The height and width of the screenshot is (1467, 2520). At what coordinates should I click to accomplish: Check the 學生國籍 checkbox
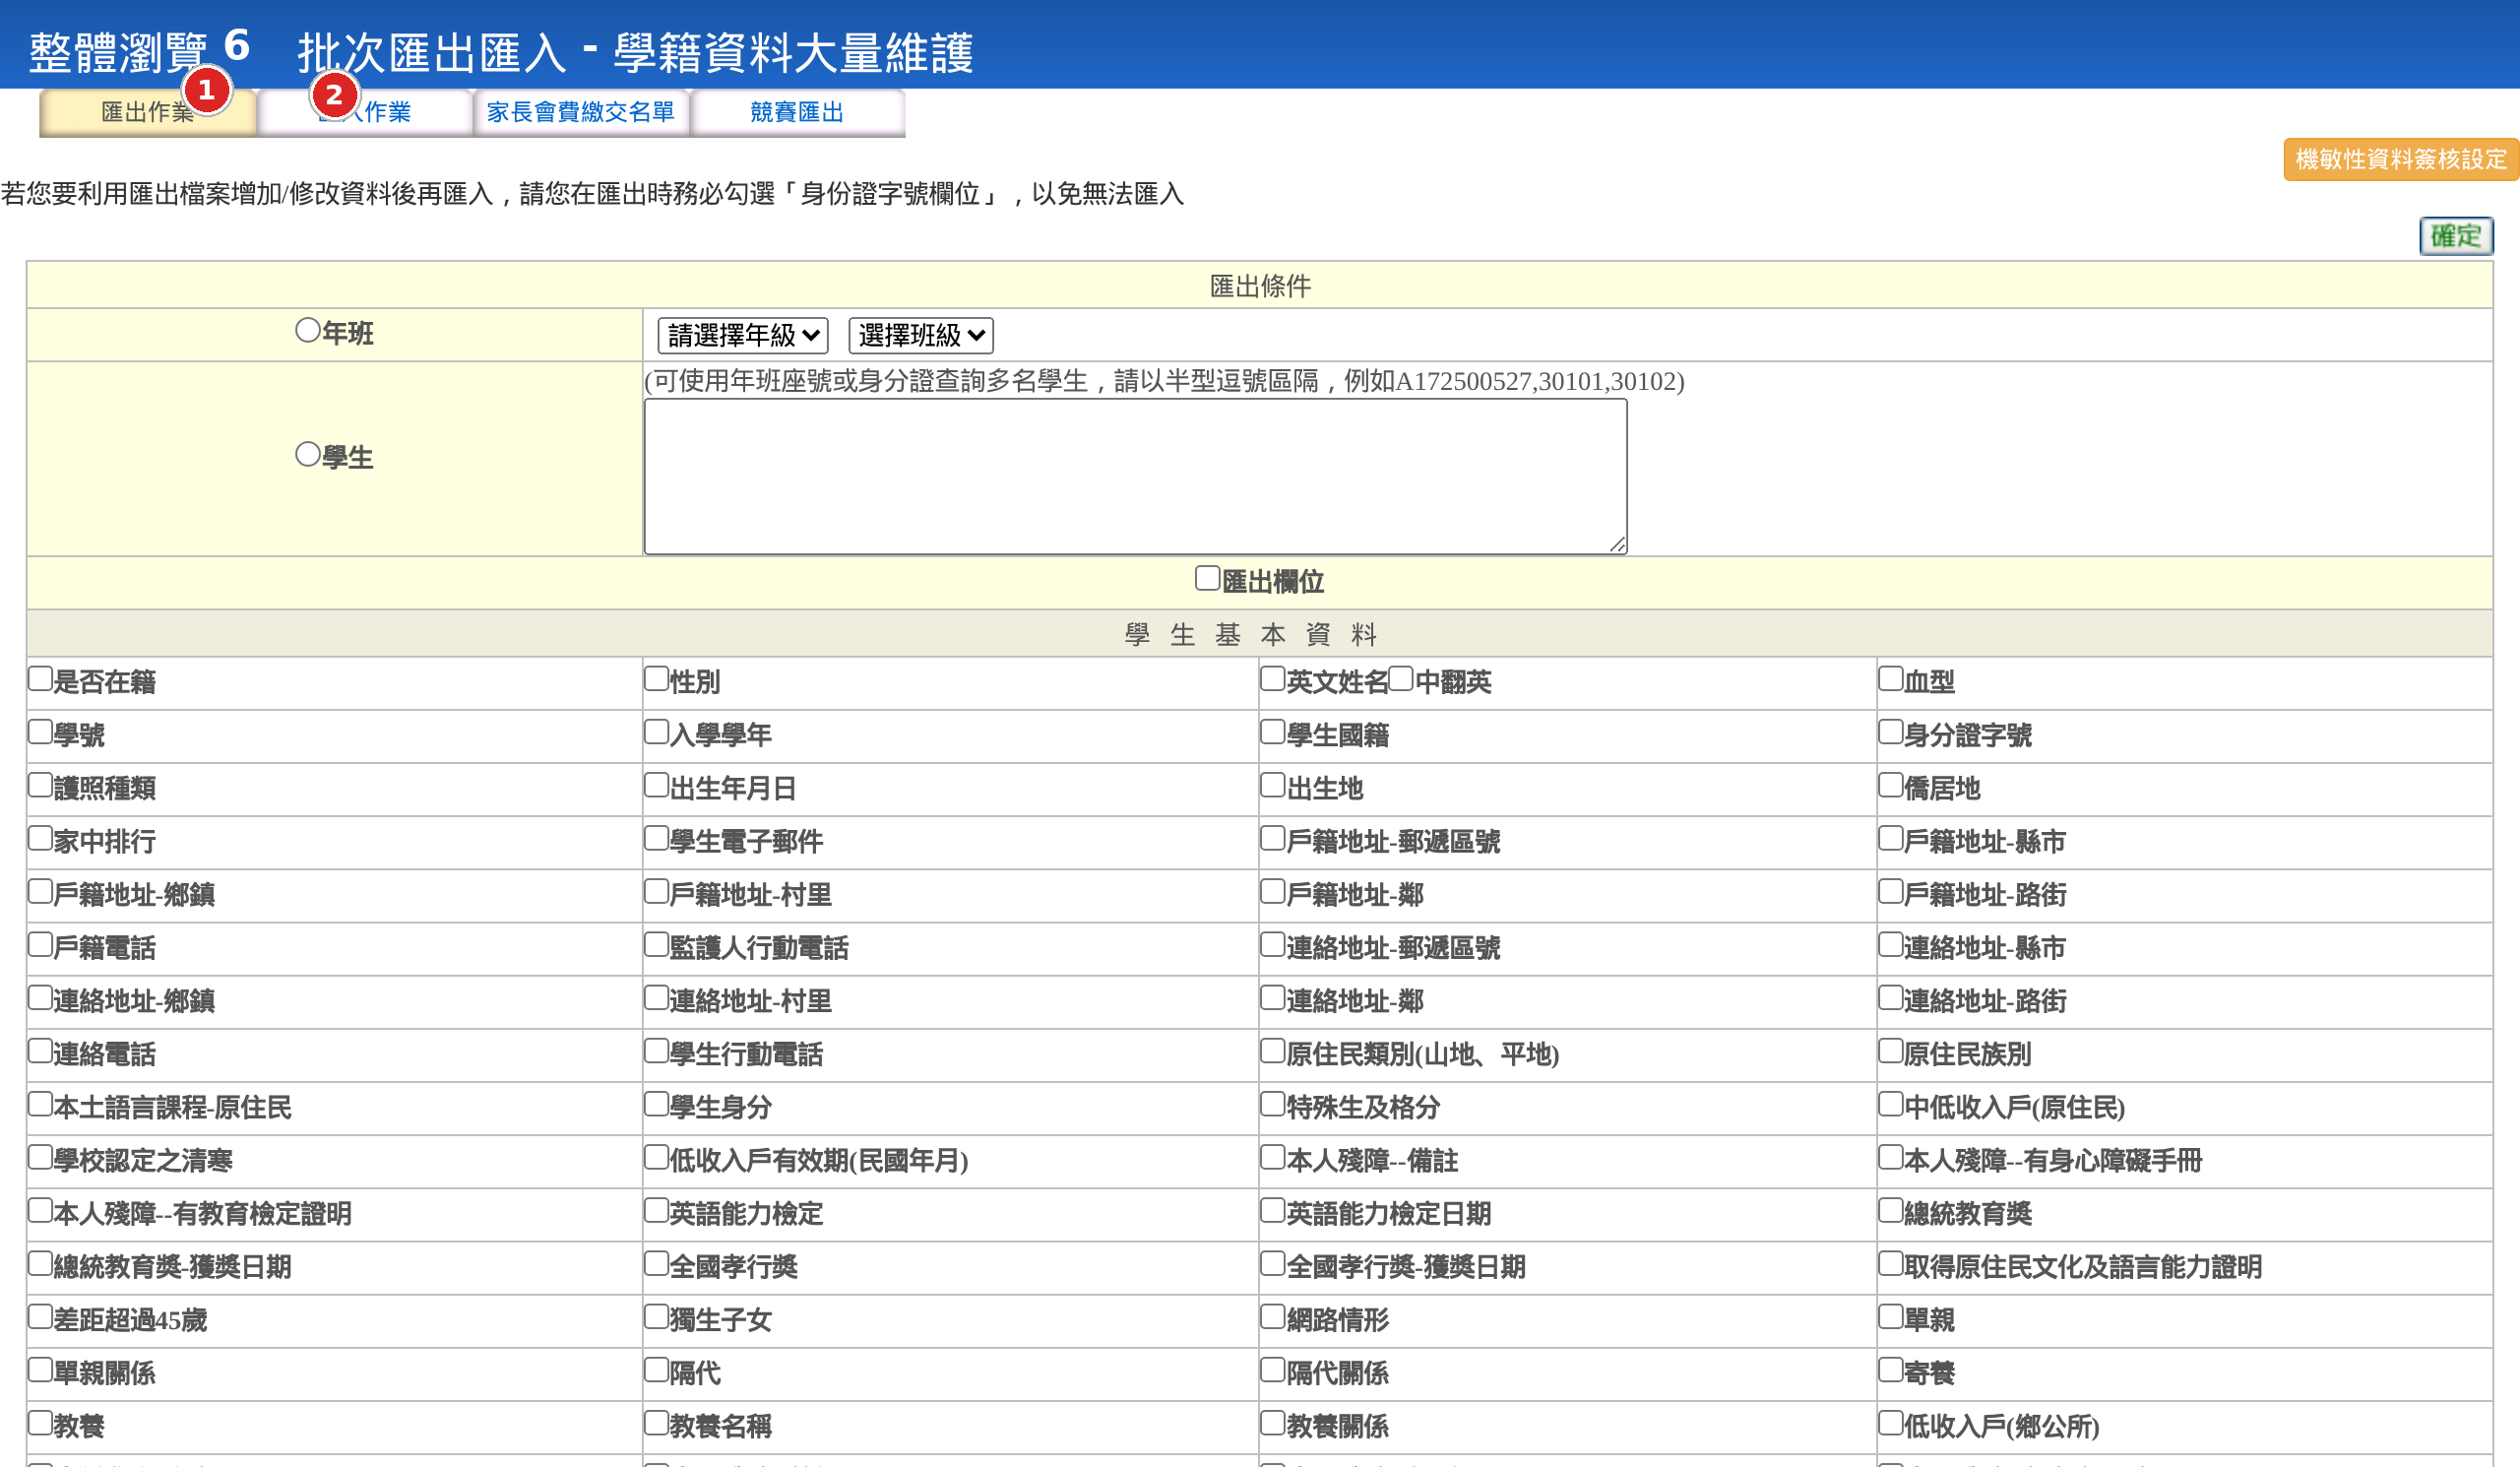1272,732
